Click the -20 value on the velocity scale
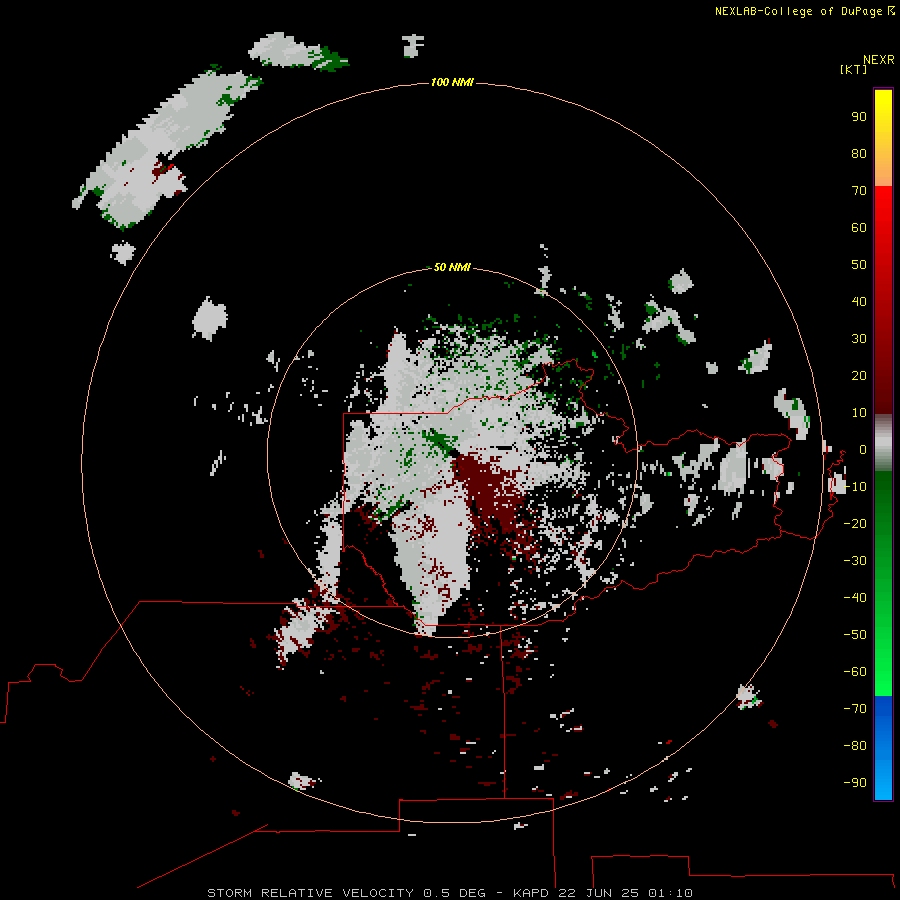900x900 pixels. [855, 524]
